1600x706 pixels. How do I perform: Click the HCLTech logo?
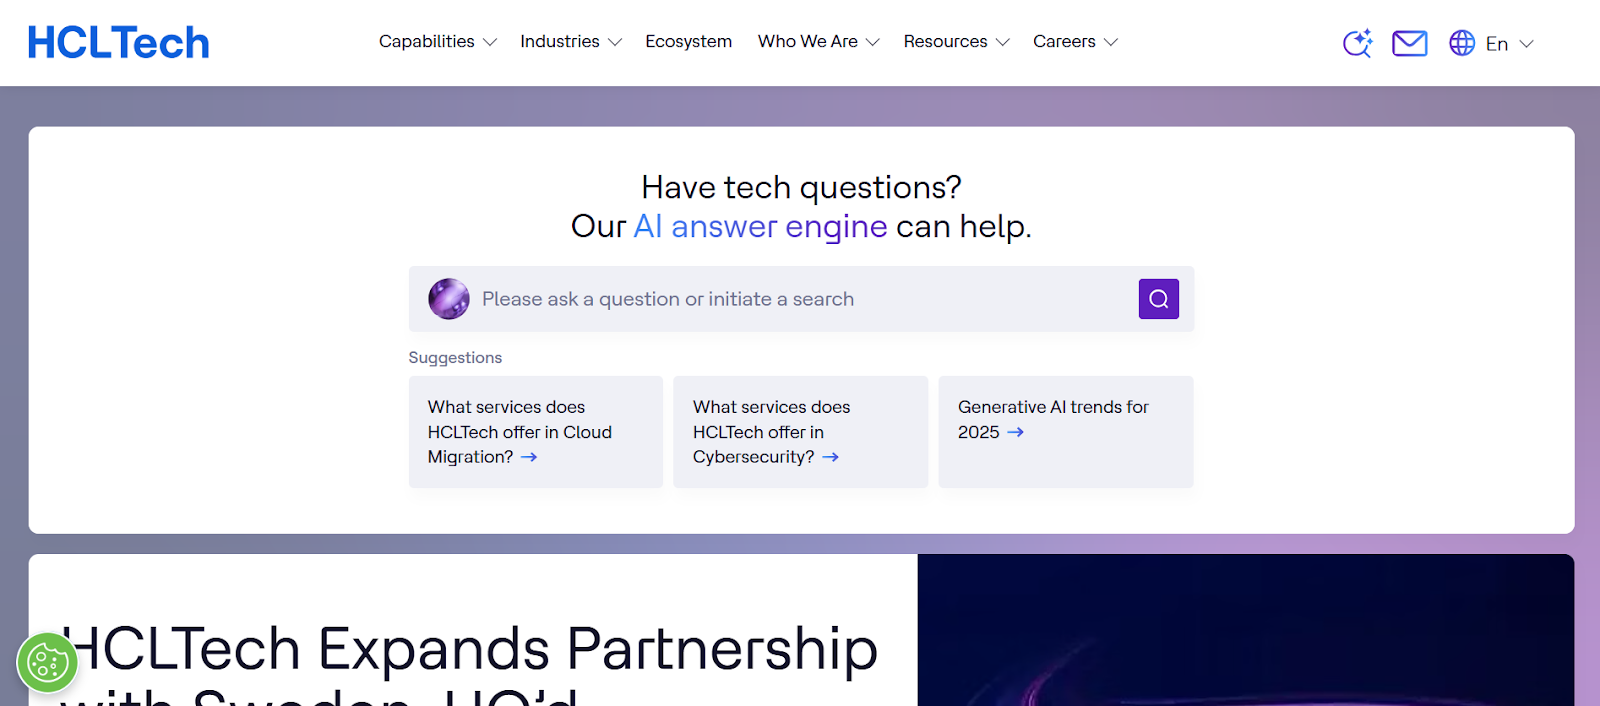pyautogui.click(x=118, y=41)
